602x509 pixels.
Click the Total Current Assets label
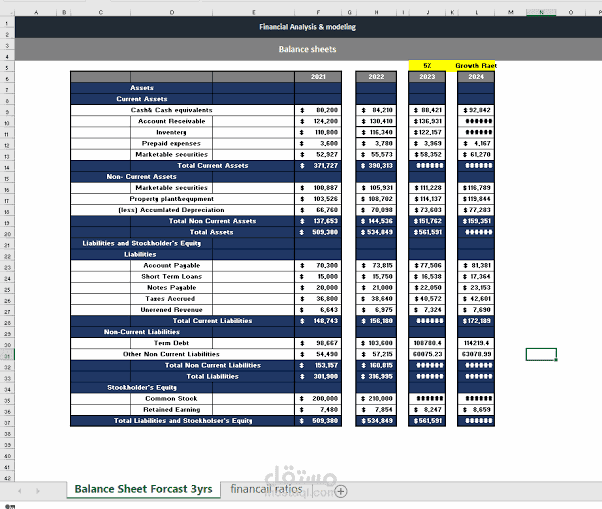[x=213, y=166]
